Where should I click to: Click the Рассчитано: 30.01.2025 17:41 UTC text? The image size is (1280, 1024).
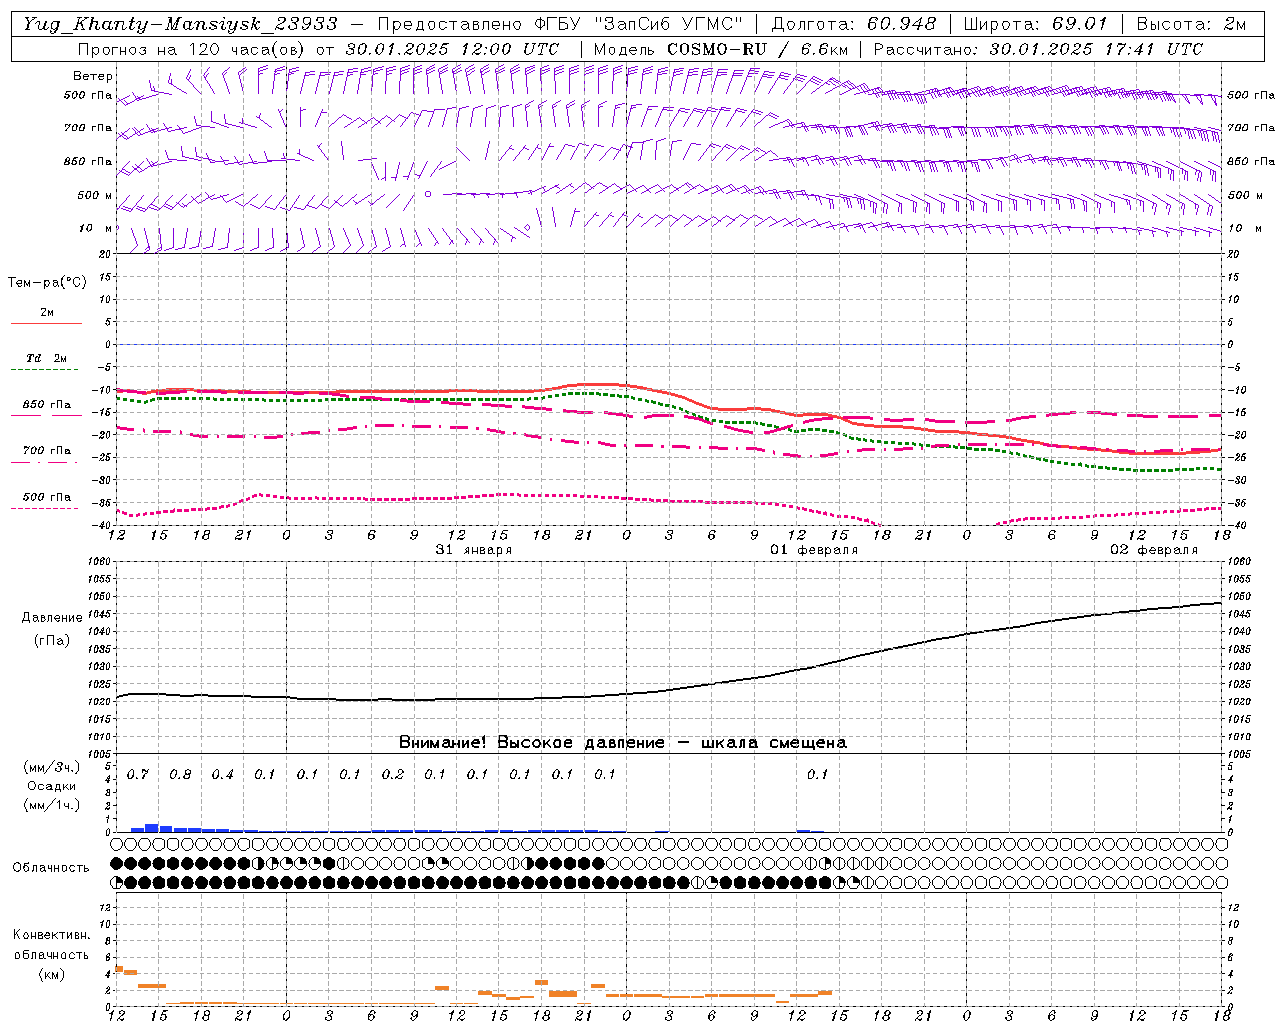click(1038, 49)
